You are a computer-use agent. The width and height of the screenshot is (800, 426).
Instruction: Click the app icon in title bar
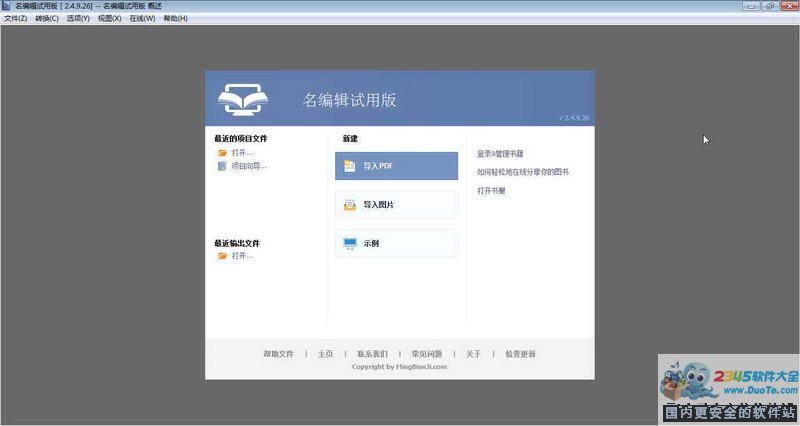click(x=7, y=6)
